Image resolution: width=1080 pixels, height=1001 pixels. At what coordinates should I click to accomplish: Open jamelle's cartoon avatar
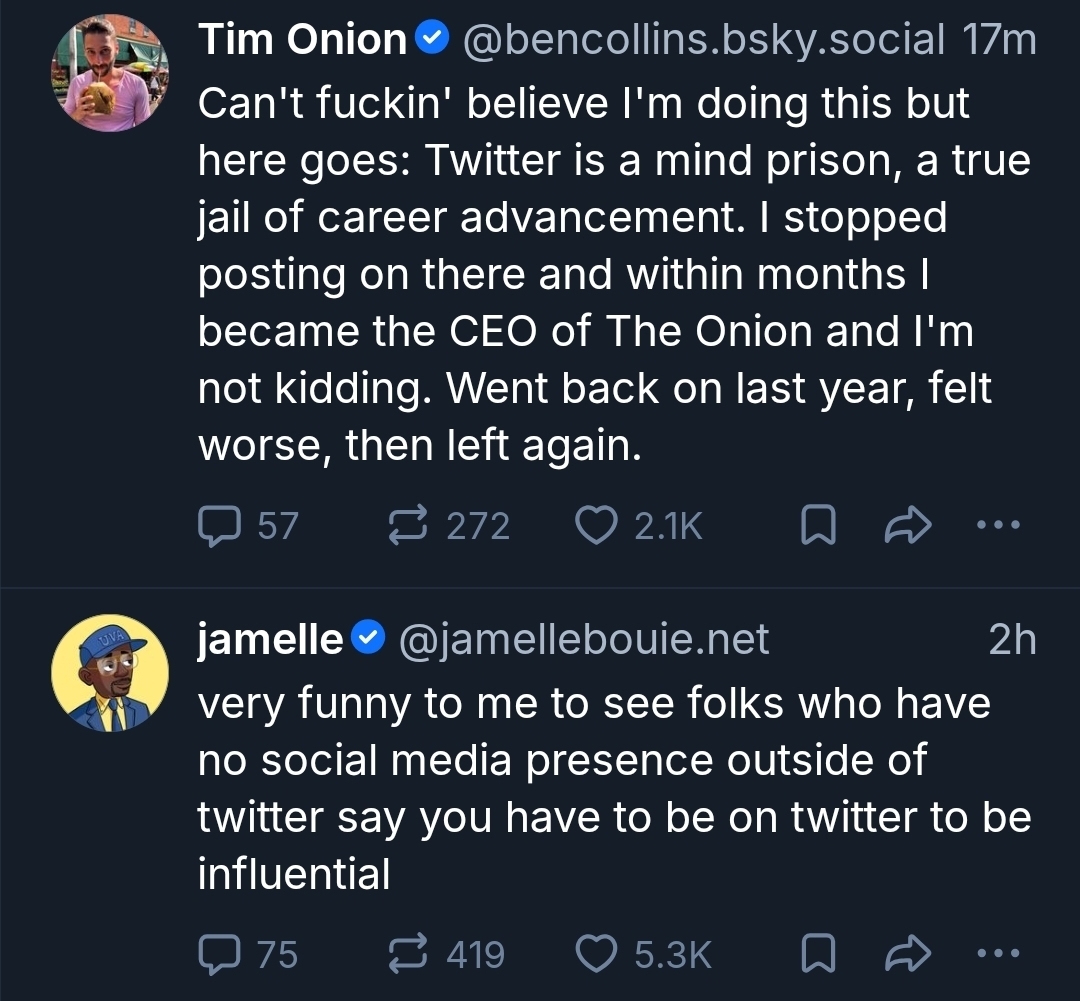tap(110, 673)
